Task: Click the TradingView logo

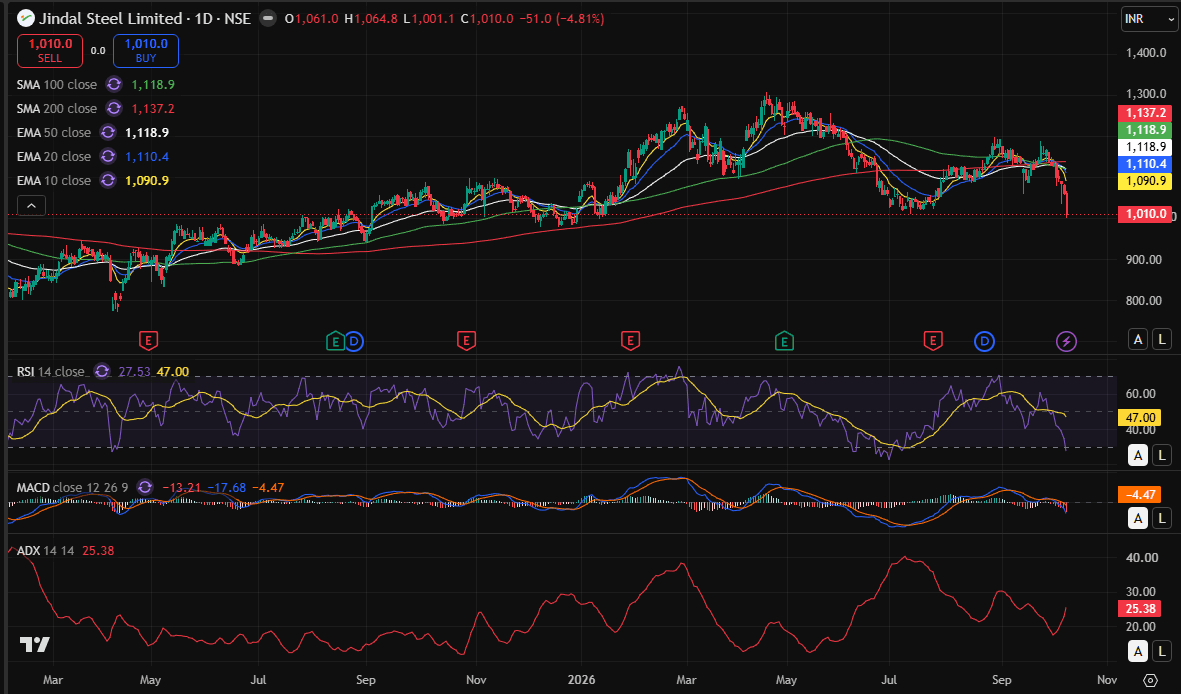Action: 35,644
